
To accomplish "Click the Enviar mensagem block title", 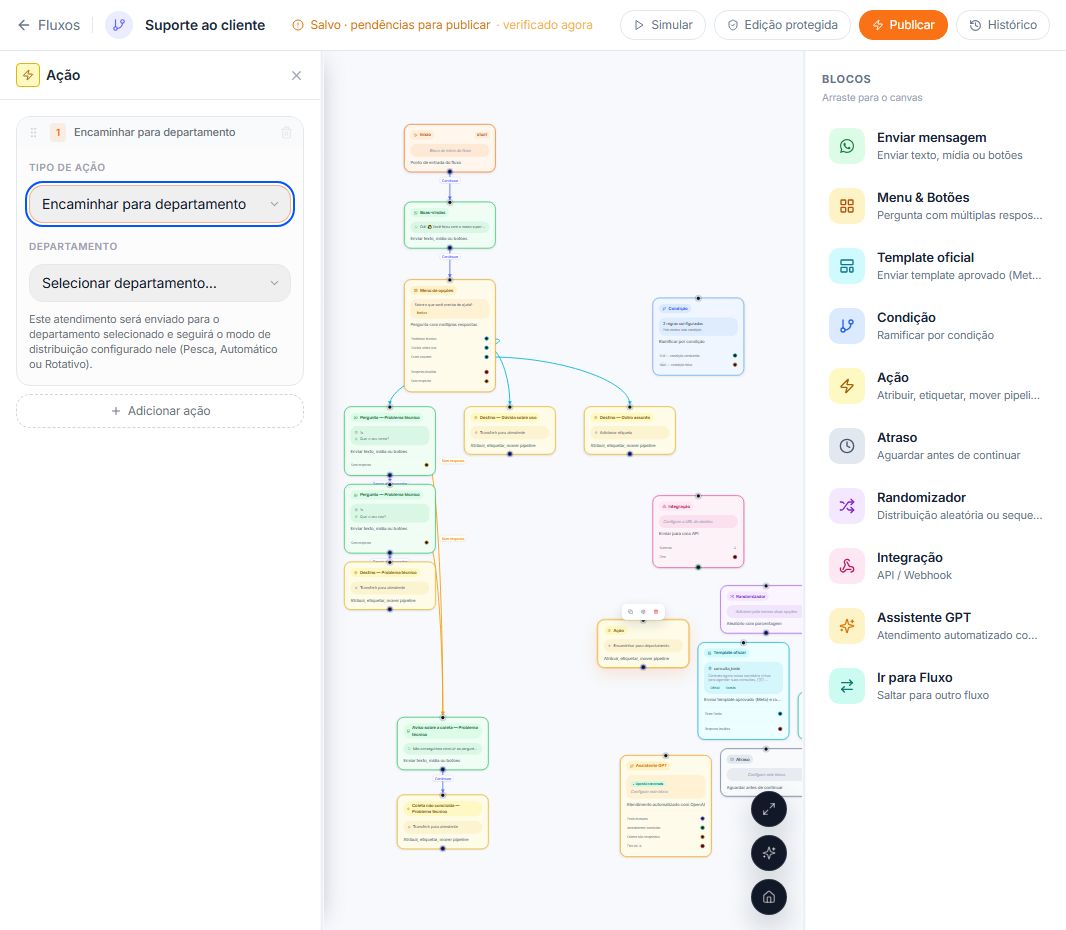I will point(931,137).
